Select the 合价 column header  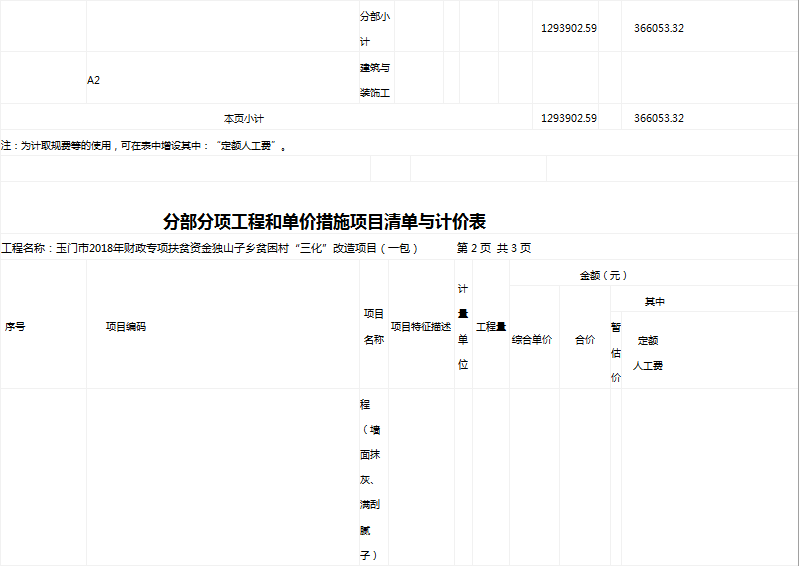point(584,340)
